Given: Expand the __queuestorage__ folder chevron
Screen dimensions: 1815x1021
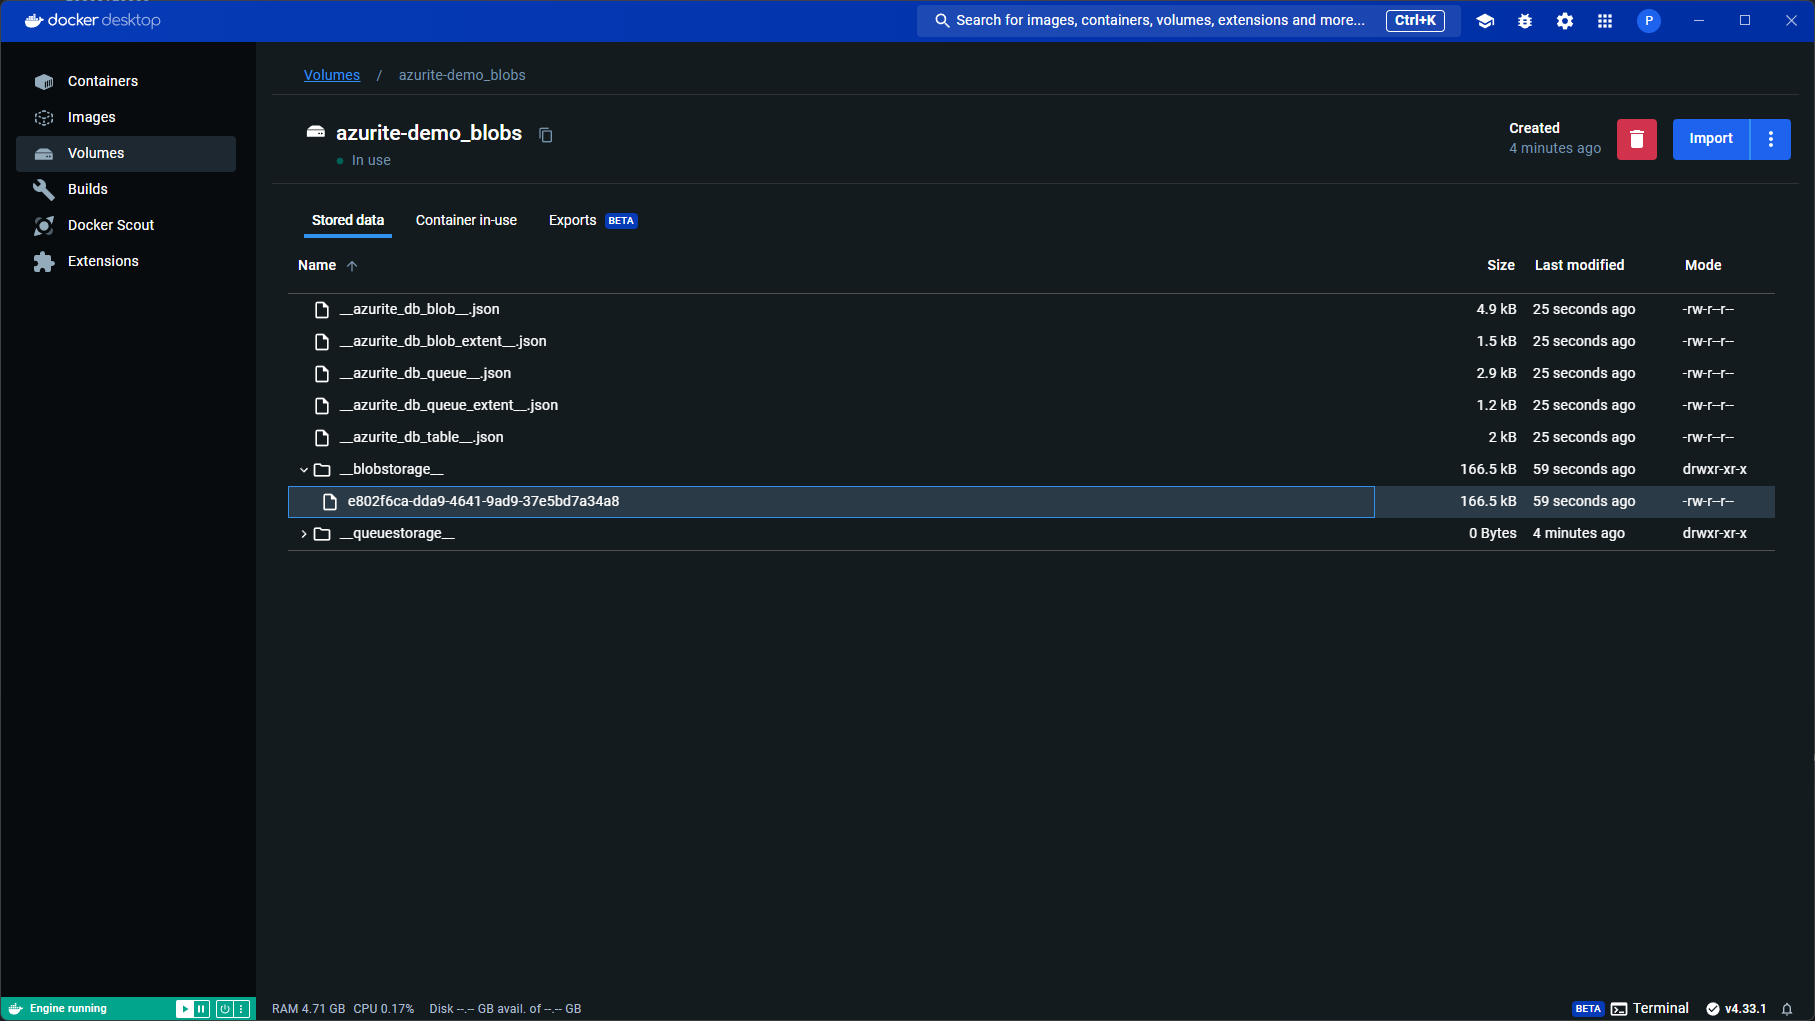Looking at the screenshot, I should click(x=304, y=534).
